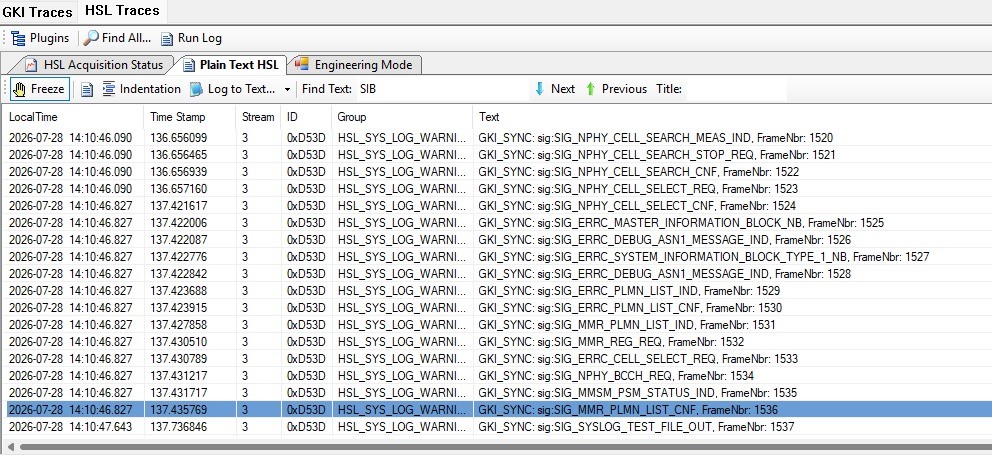Go to Previous search match

click(x=616, y=89)
